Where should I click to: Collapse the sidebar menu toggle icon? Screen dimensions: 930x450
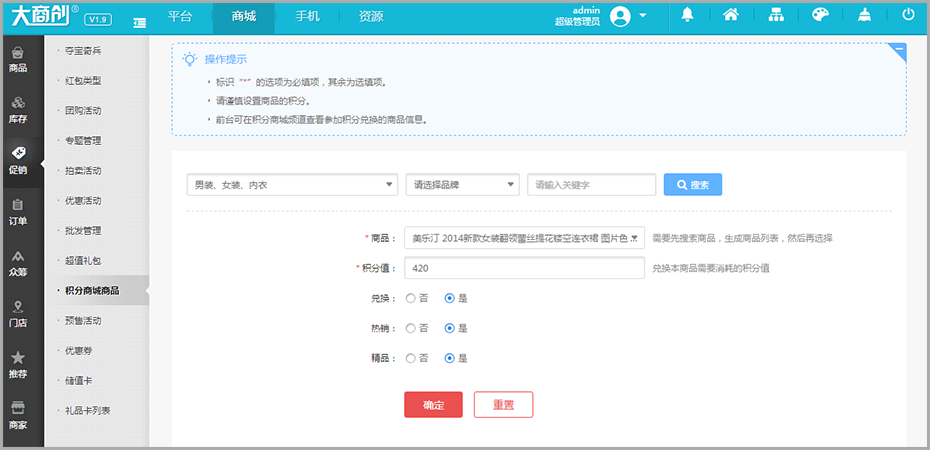(140, 22)
